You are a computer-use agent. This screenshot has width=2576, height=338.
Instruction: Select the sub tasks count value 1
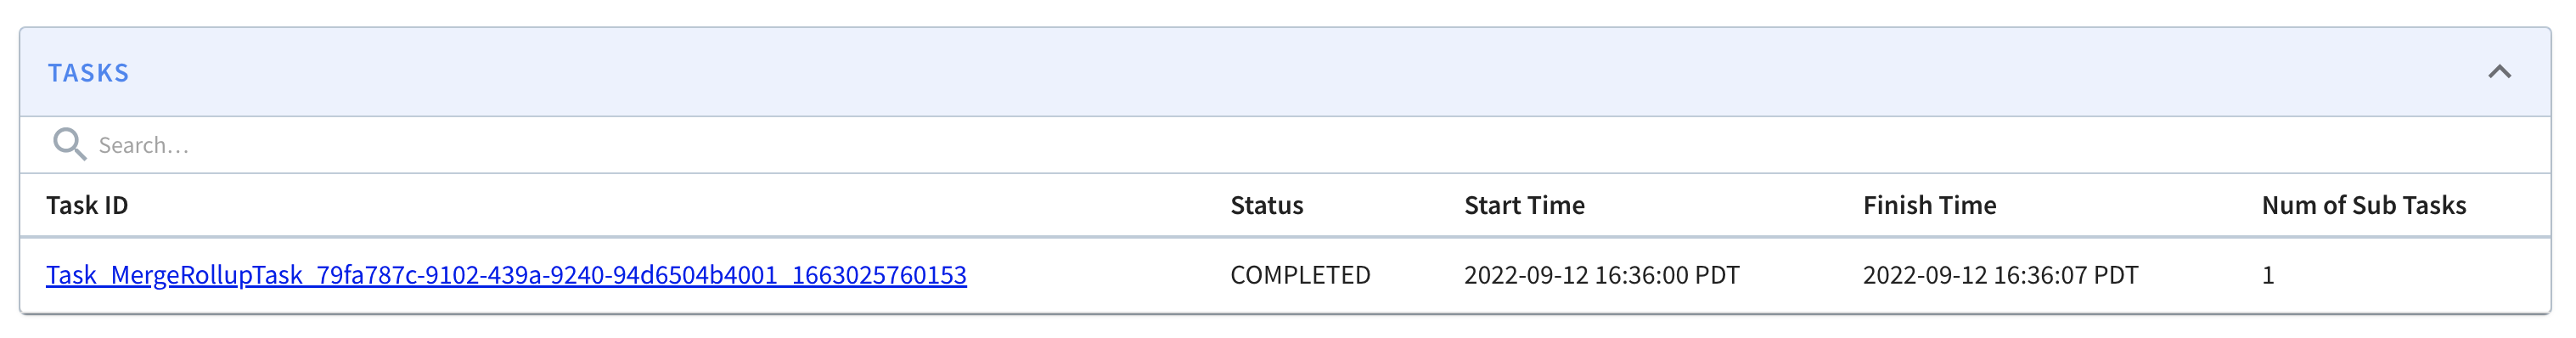click(x=2268, y=275)
